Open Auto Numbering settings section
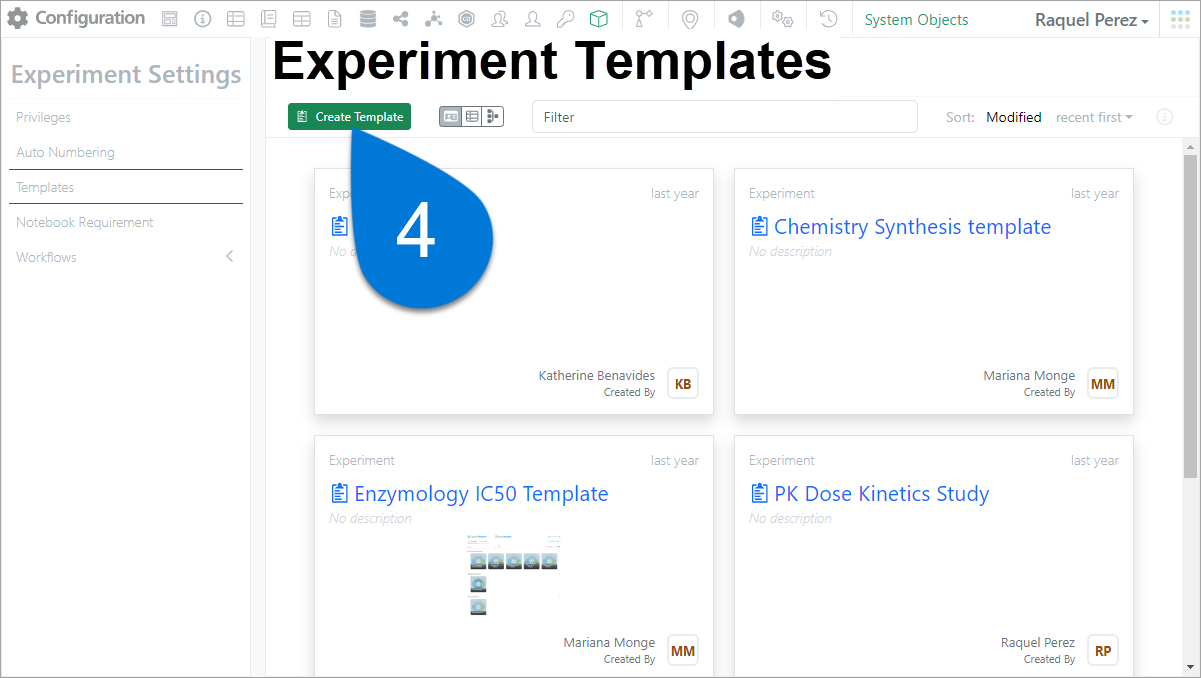 [65, 152]
